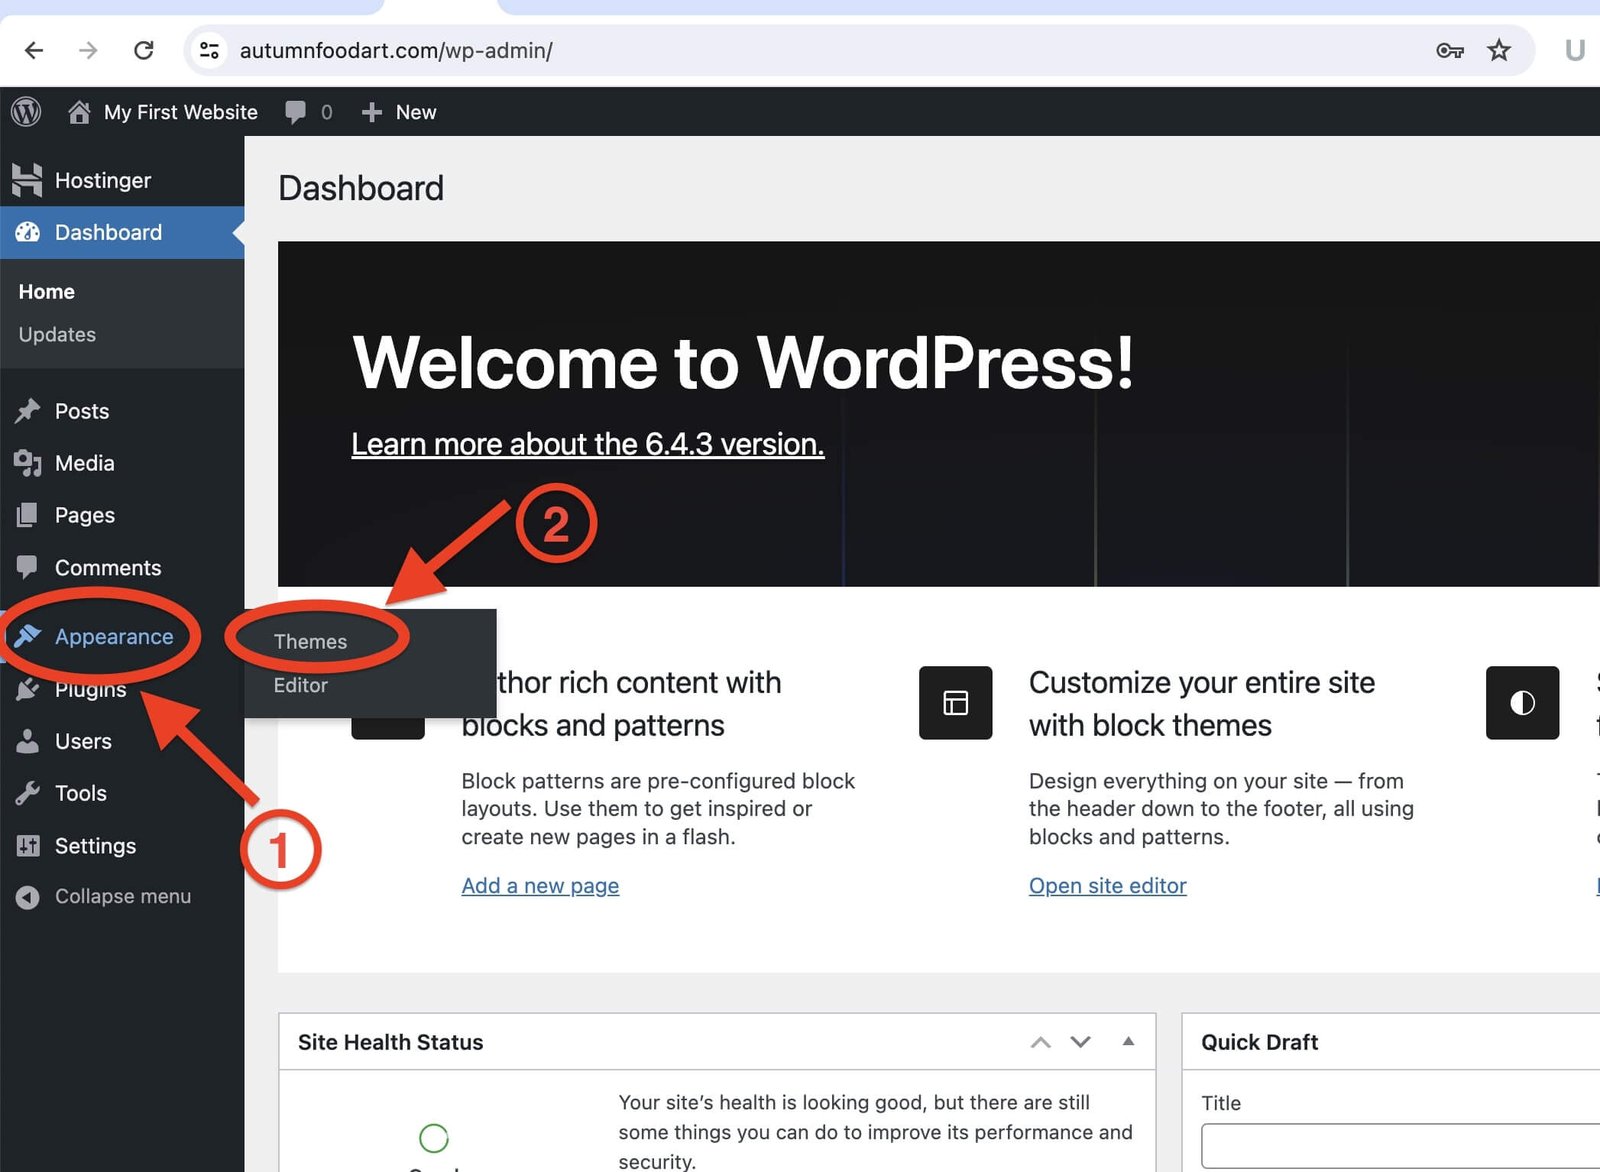Open the Media library menu
This screenshot has height=1172, width=1600.
pos(85,463)
